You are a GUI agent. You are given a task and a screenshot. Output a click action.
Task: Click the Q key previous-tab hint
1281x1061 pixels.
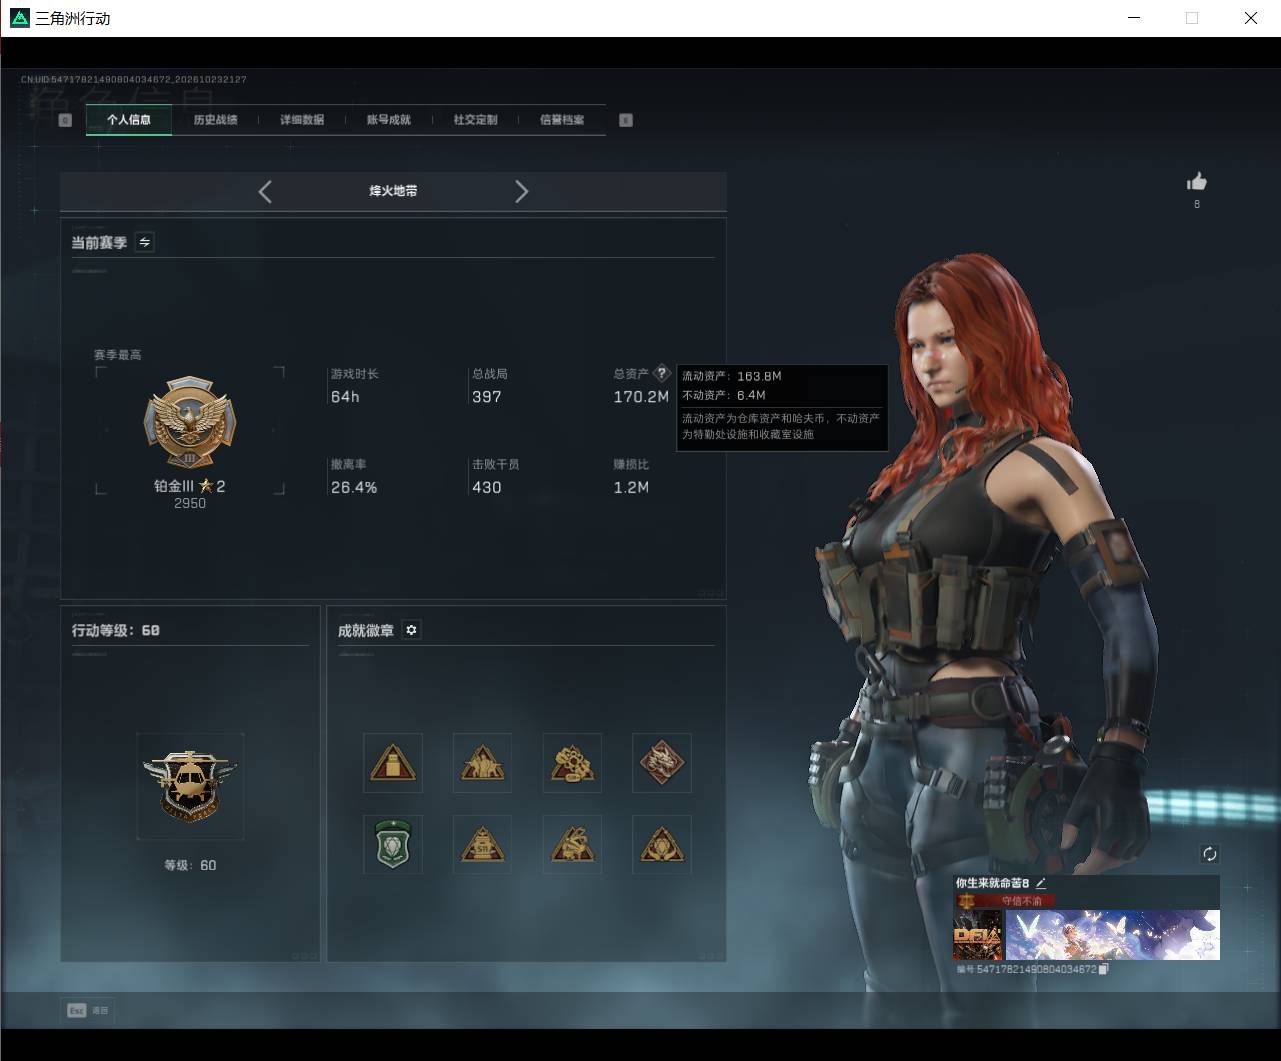66,120
